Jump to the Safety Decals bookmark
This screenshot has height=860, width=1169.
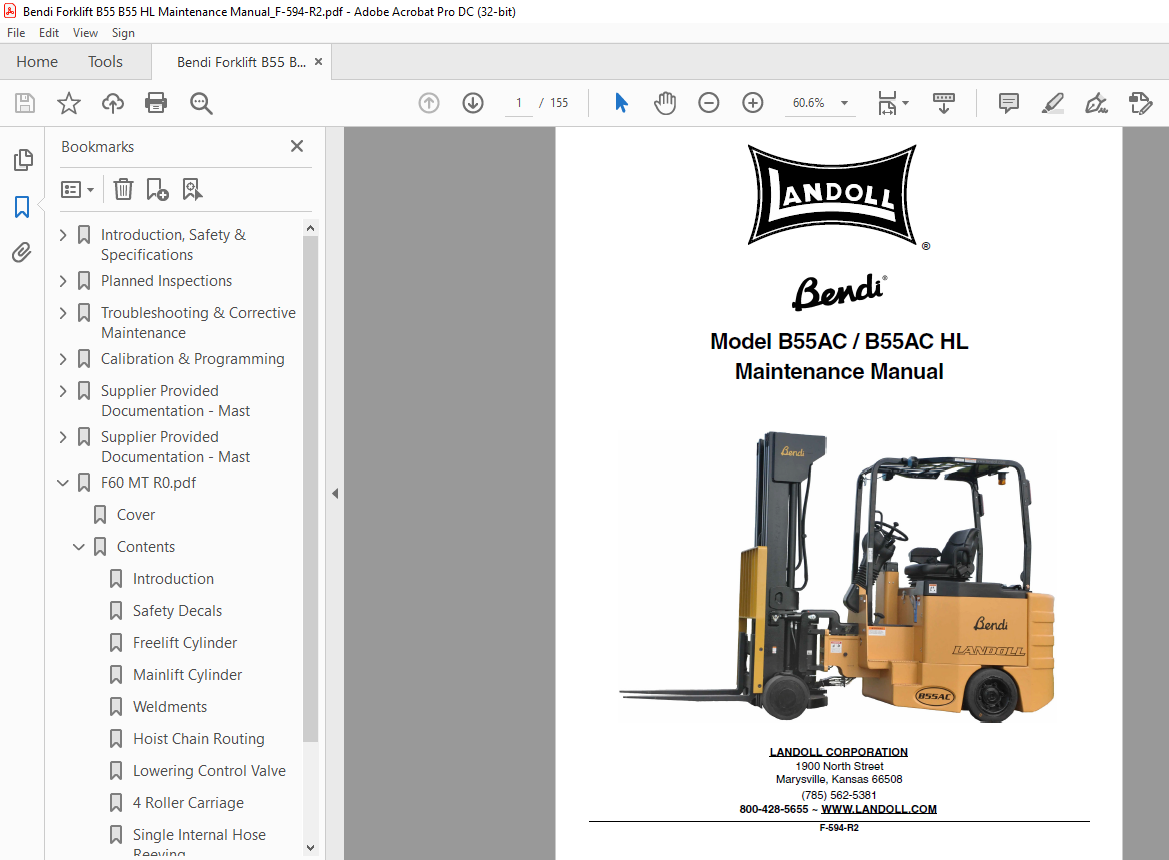(x=177, y=611)
